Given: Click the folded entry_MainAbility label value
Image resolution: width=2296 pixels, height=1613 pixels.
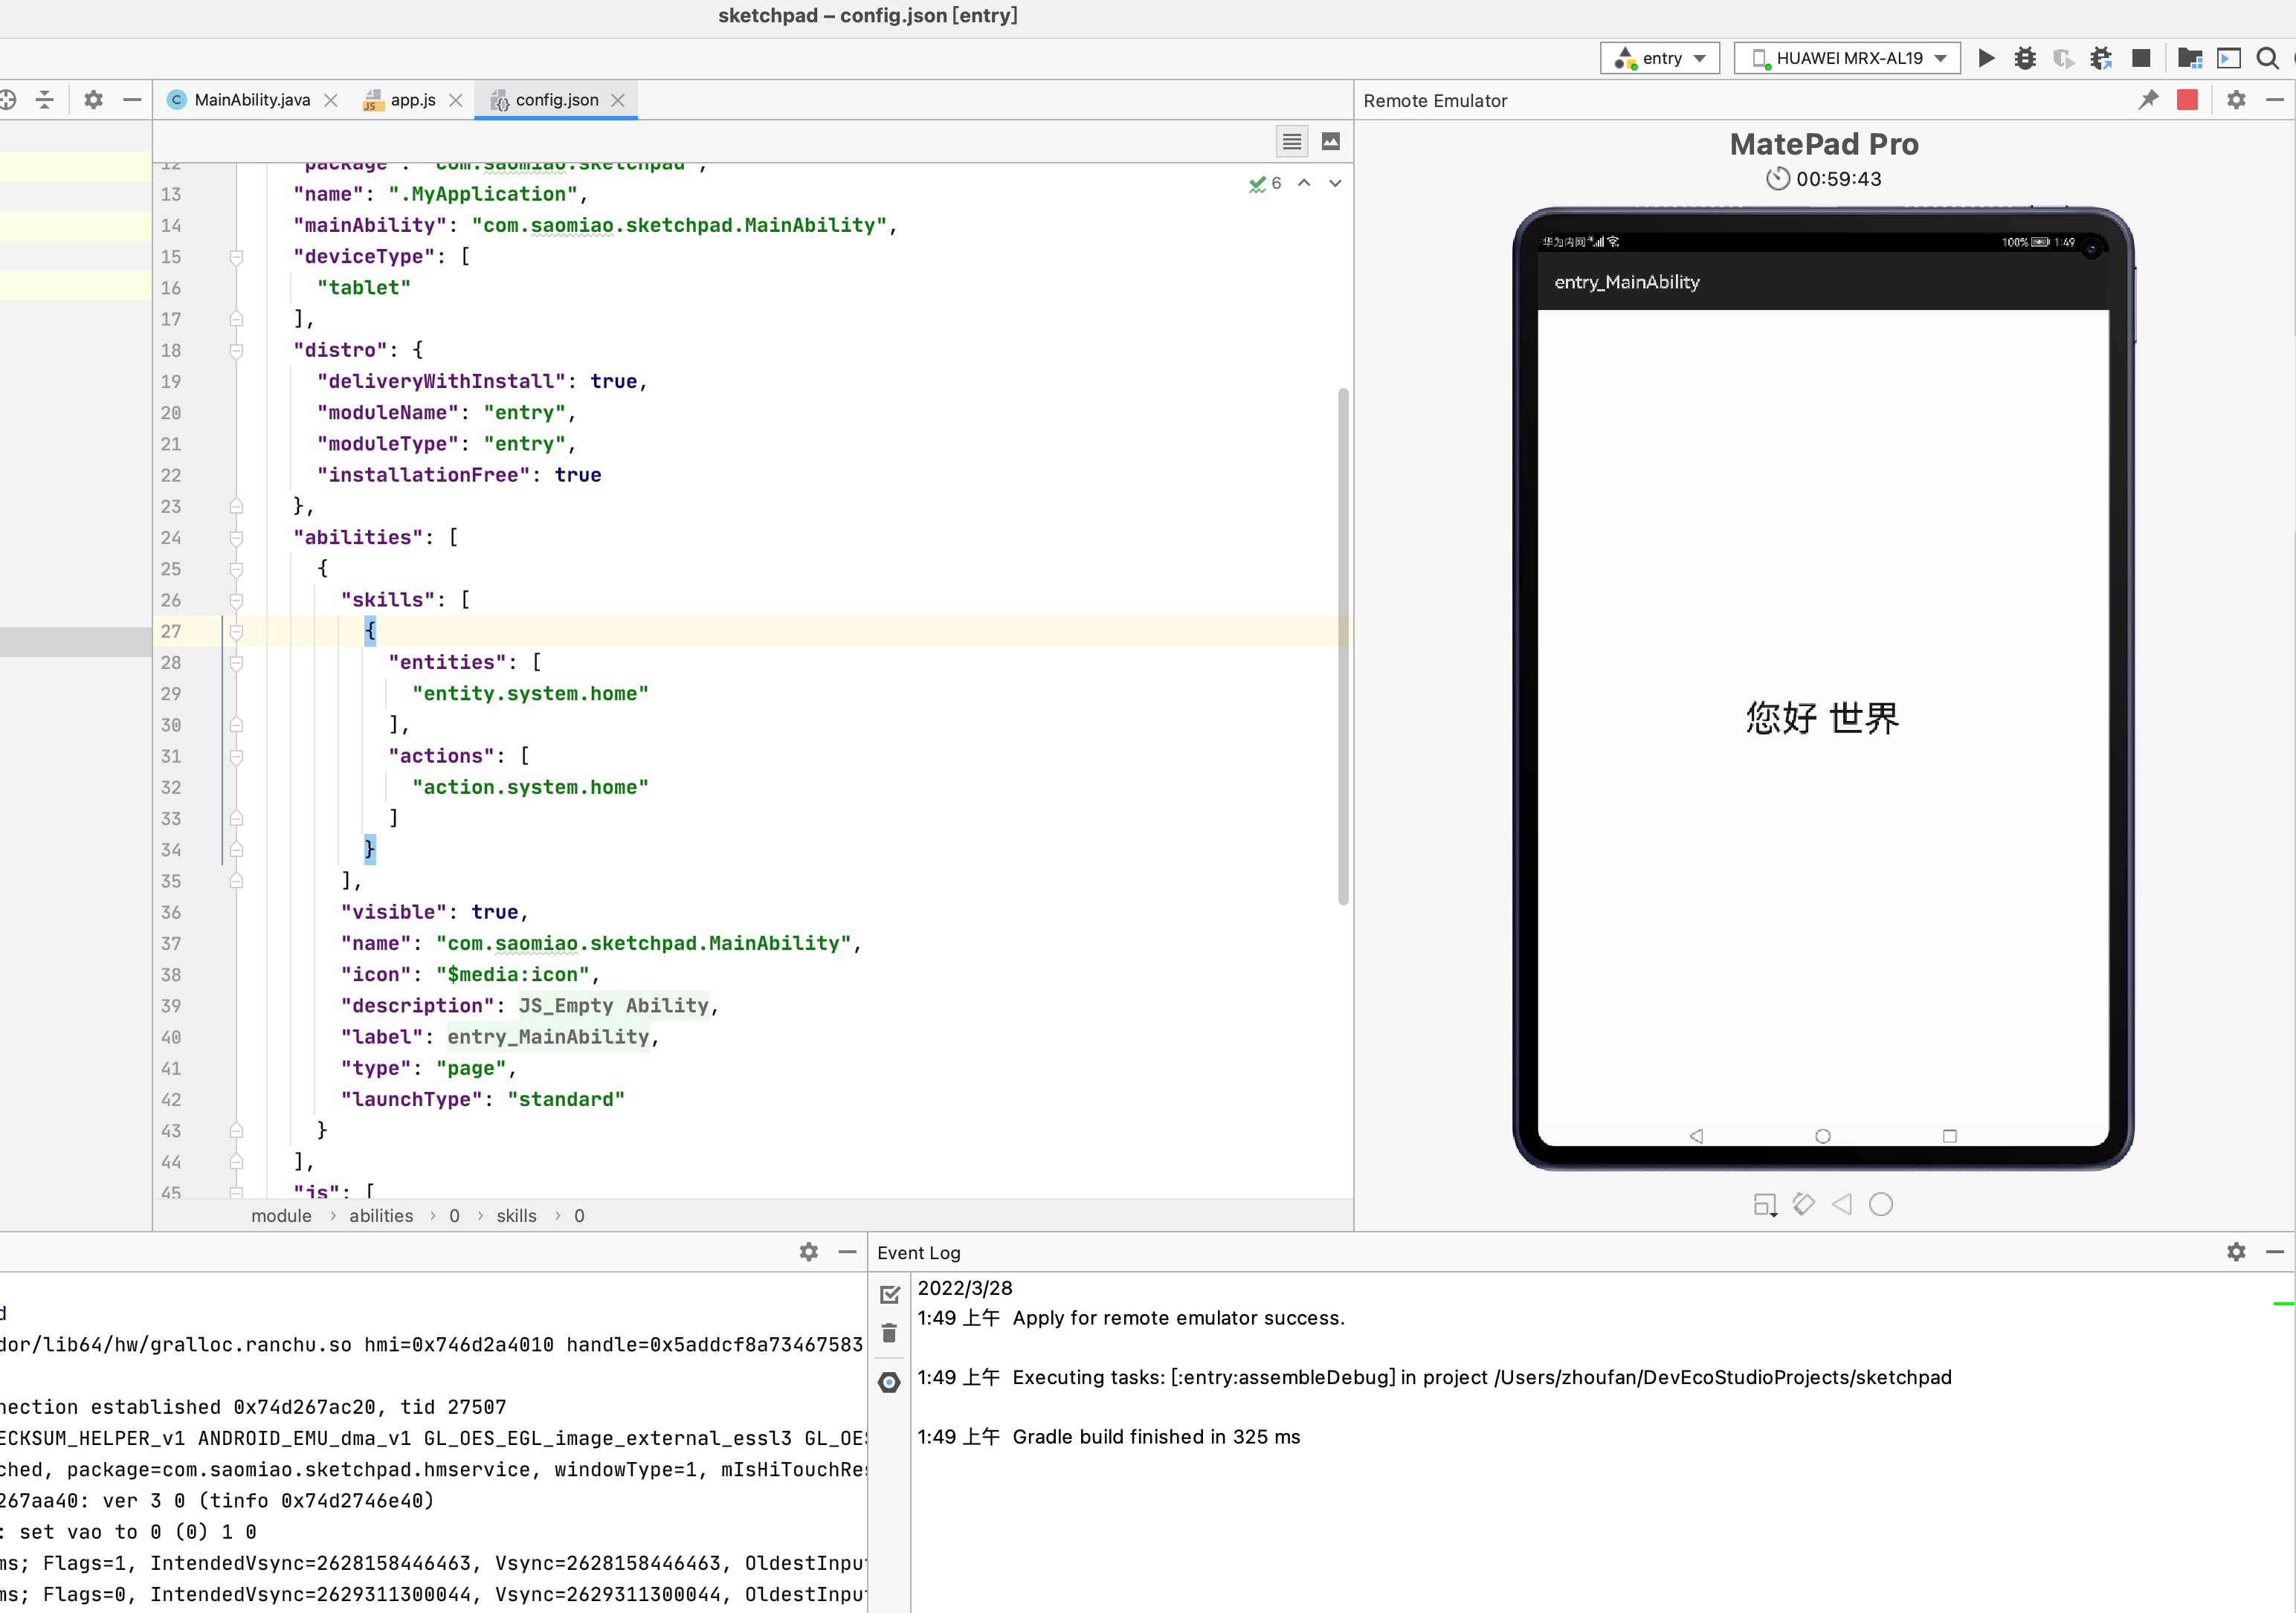Looking at the screenshot, I should (548, 1037).
